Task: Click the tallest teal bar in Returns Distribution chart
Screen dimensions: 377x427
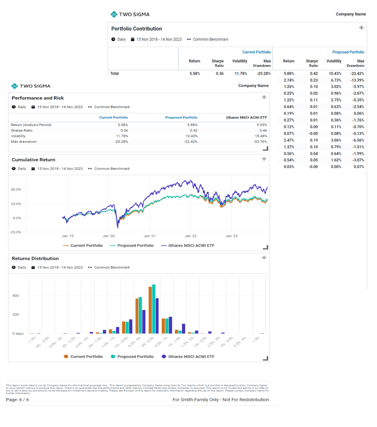Action: point(154,309)
